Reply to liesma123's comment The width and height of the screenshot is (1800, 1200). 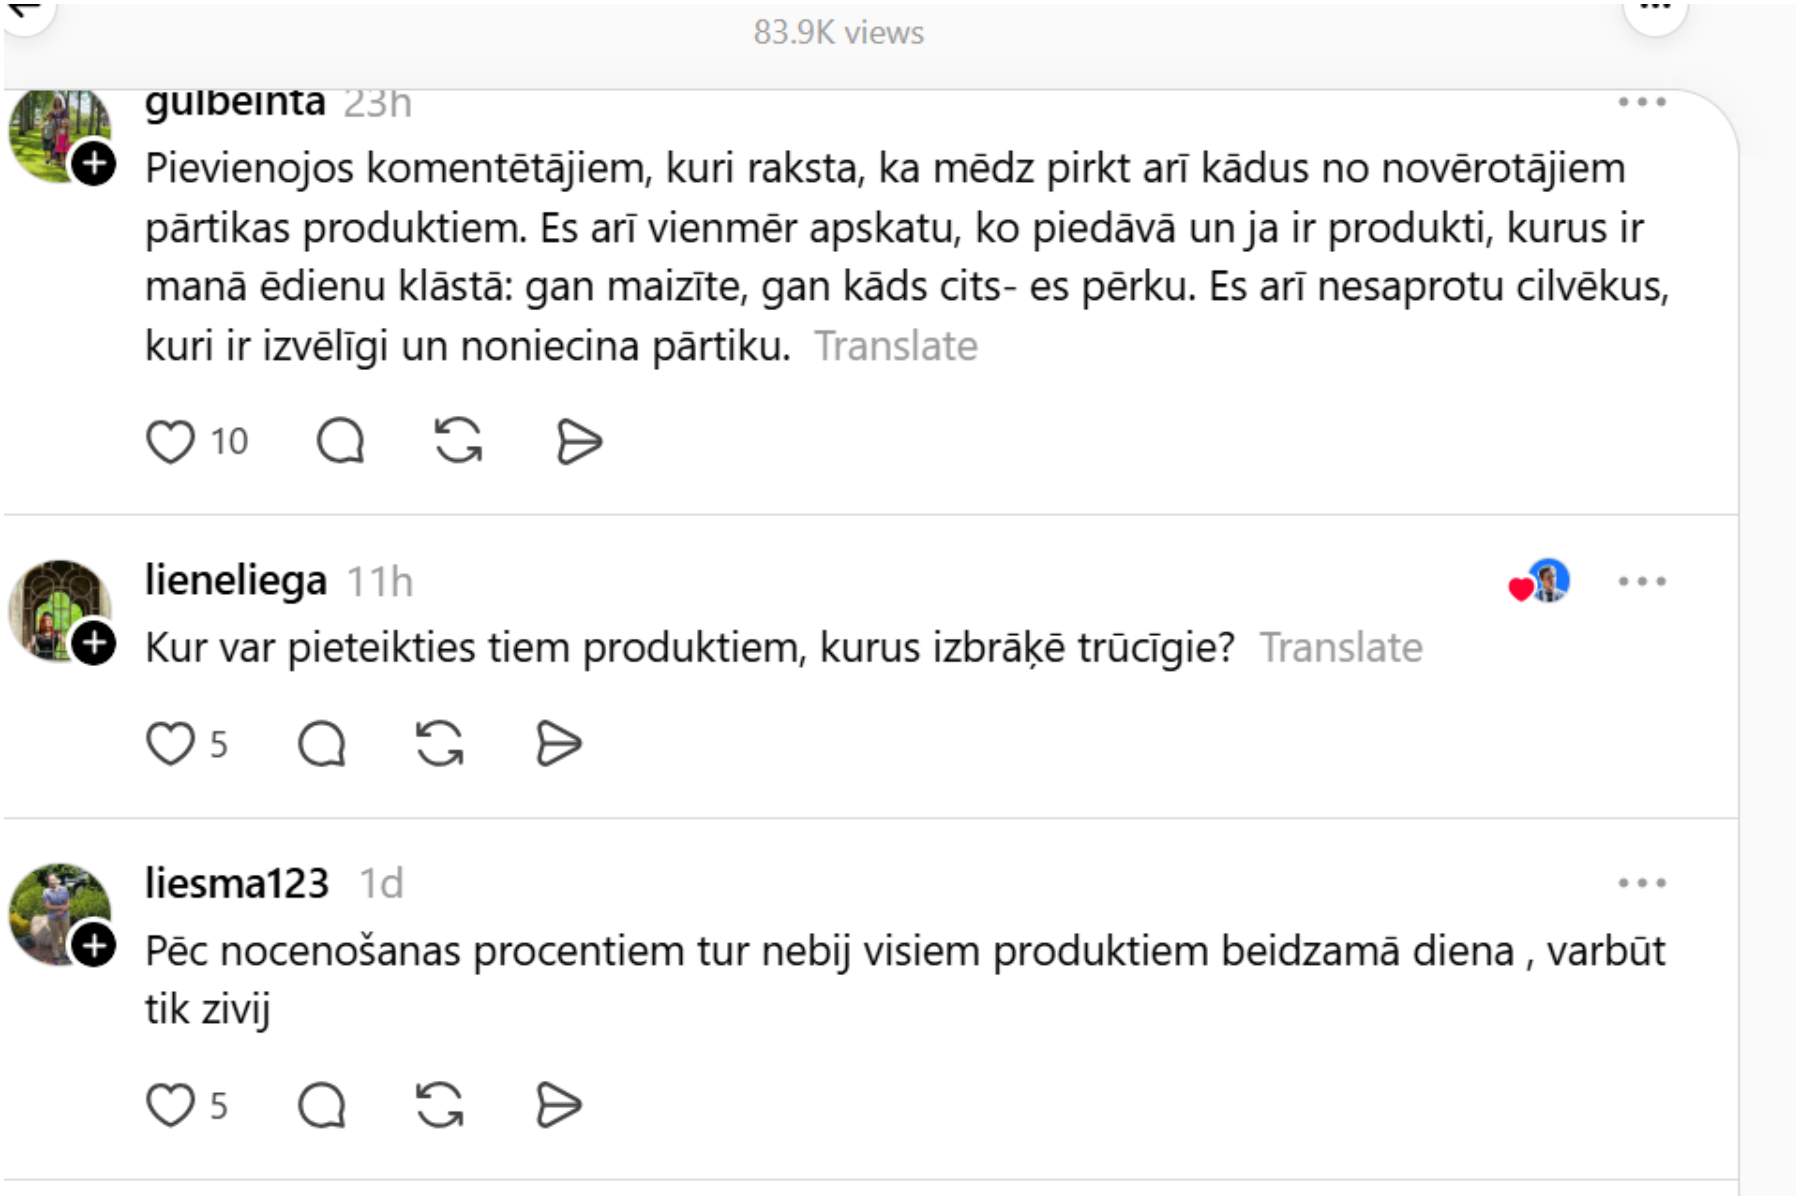[x=322, y=1106]
